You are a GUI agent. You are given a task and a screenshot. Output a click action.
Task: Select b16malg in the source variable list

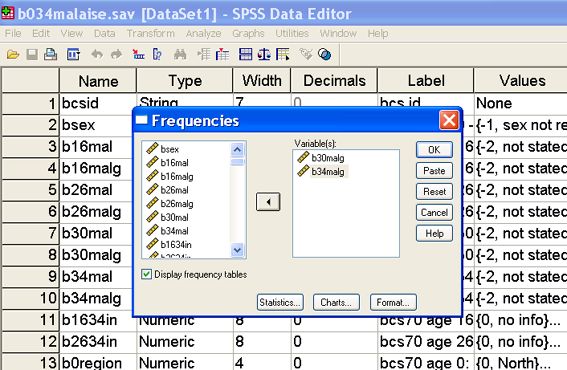click(177, 176)
